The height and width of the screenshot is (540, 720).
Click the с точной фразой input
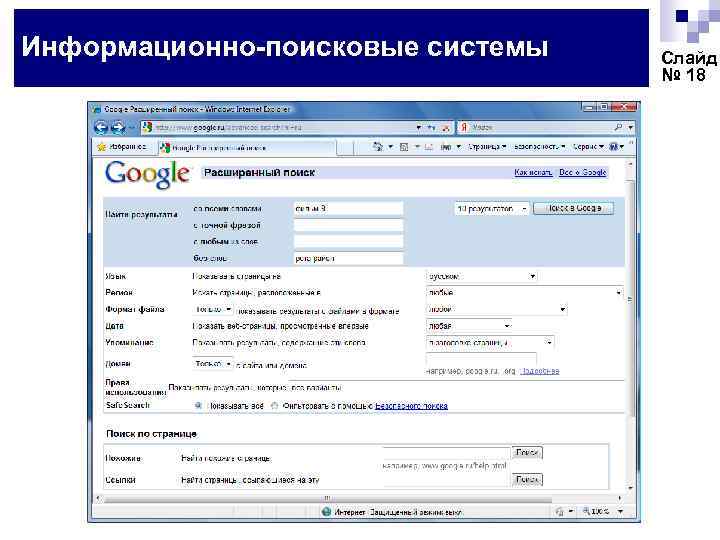[x=349, y=225]
